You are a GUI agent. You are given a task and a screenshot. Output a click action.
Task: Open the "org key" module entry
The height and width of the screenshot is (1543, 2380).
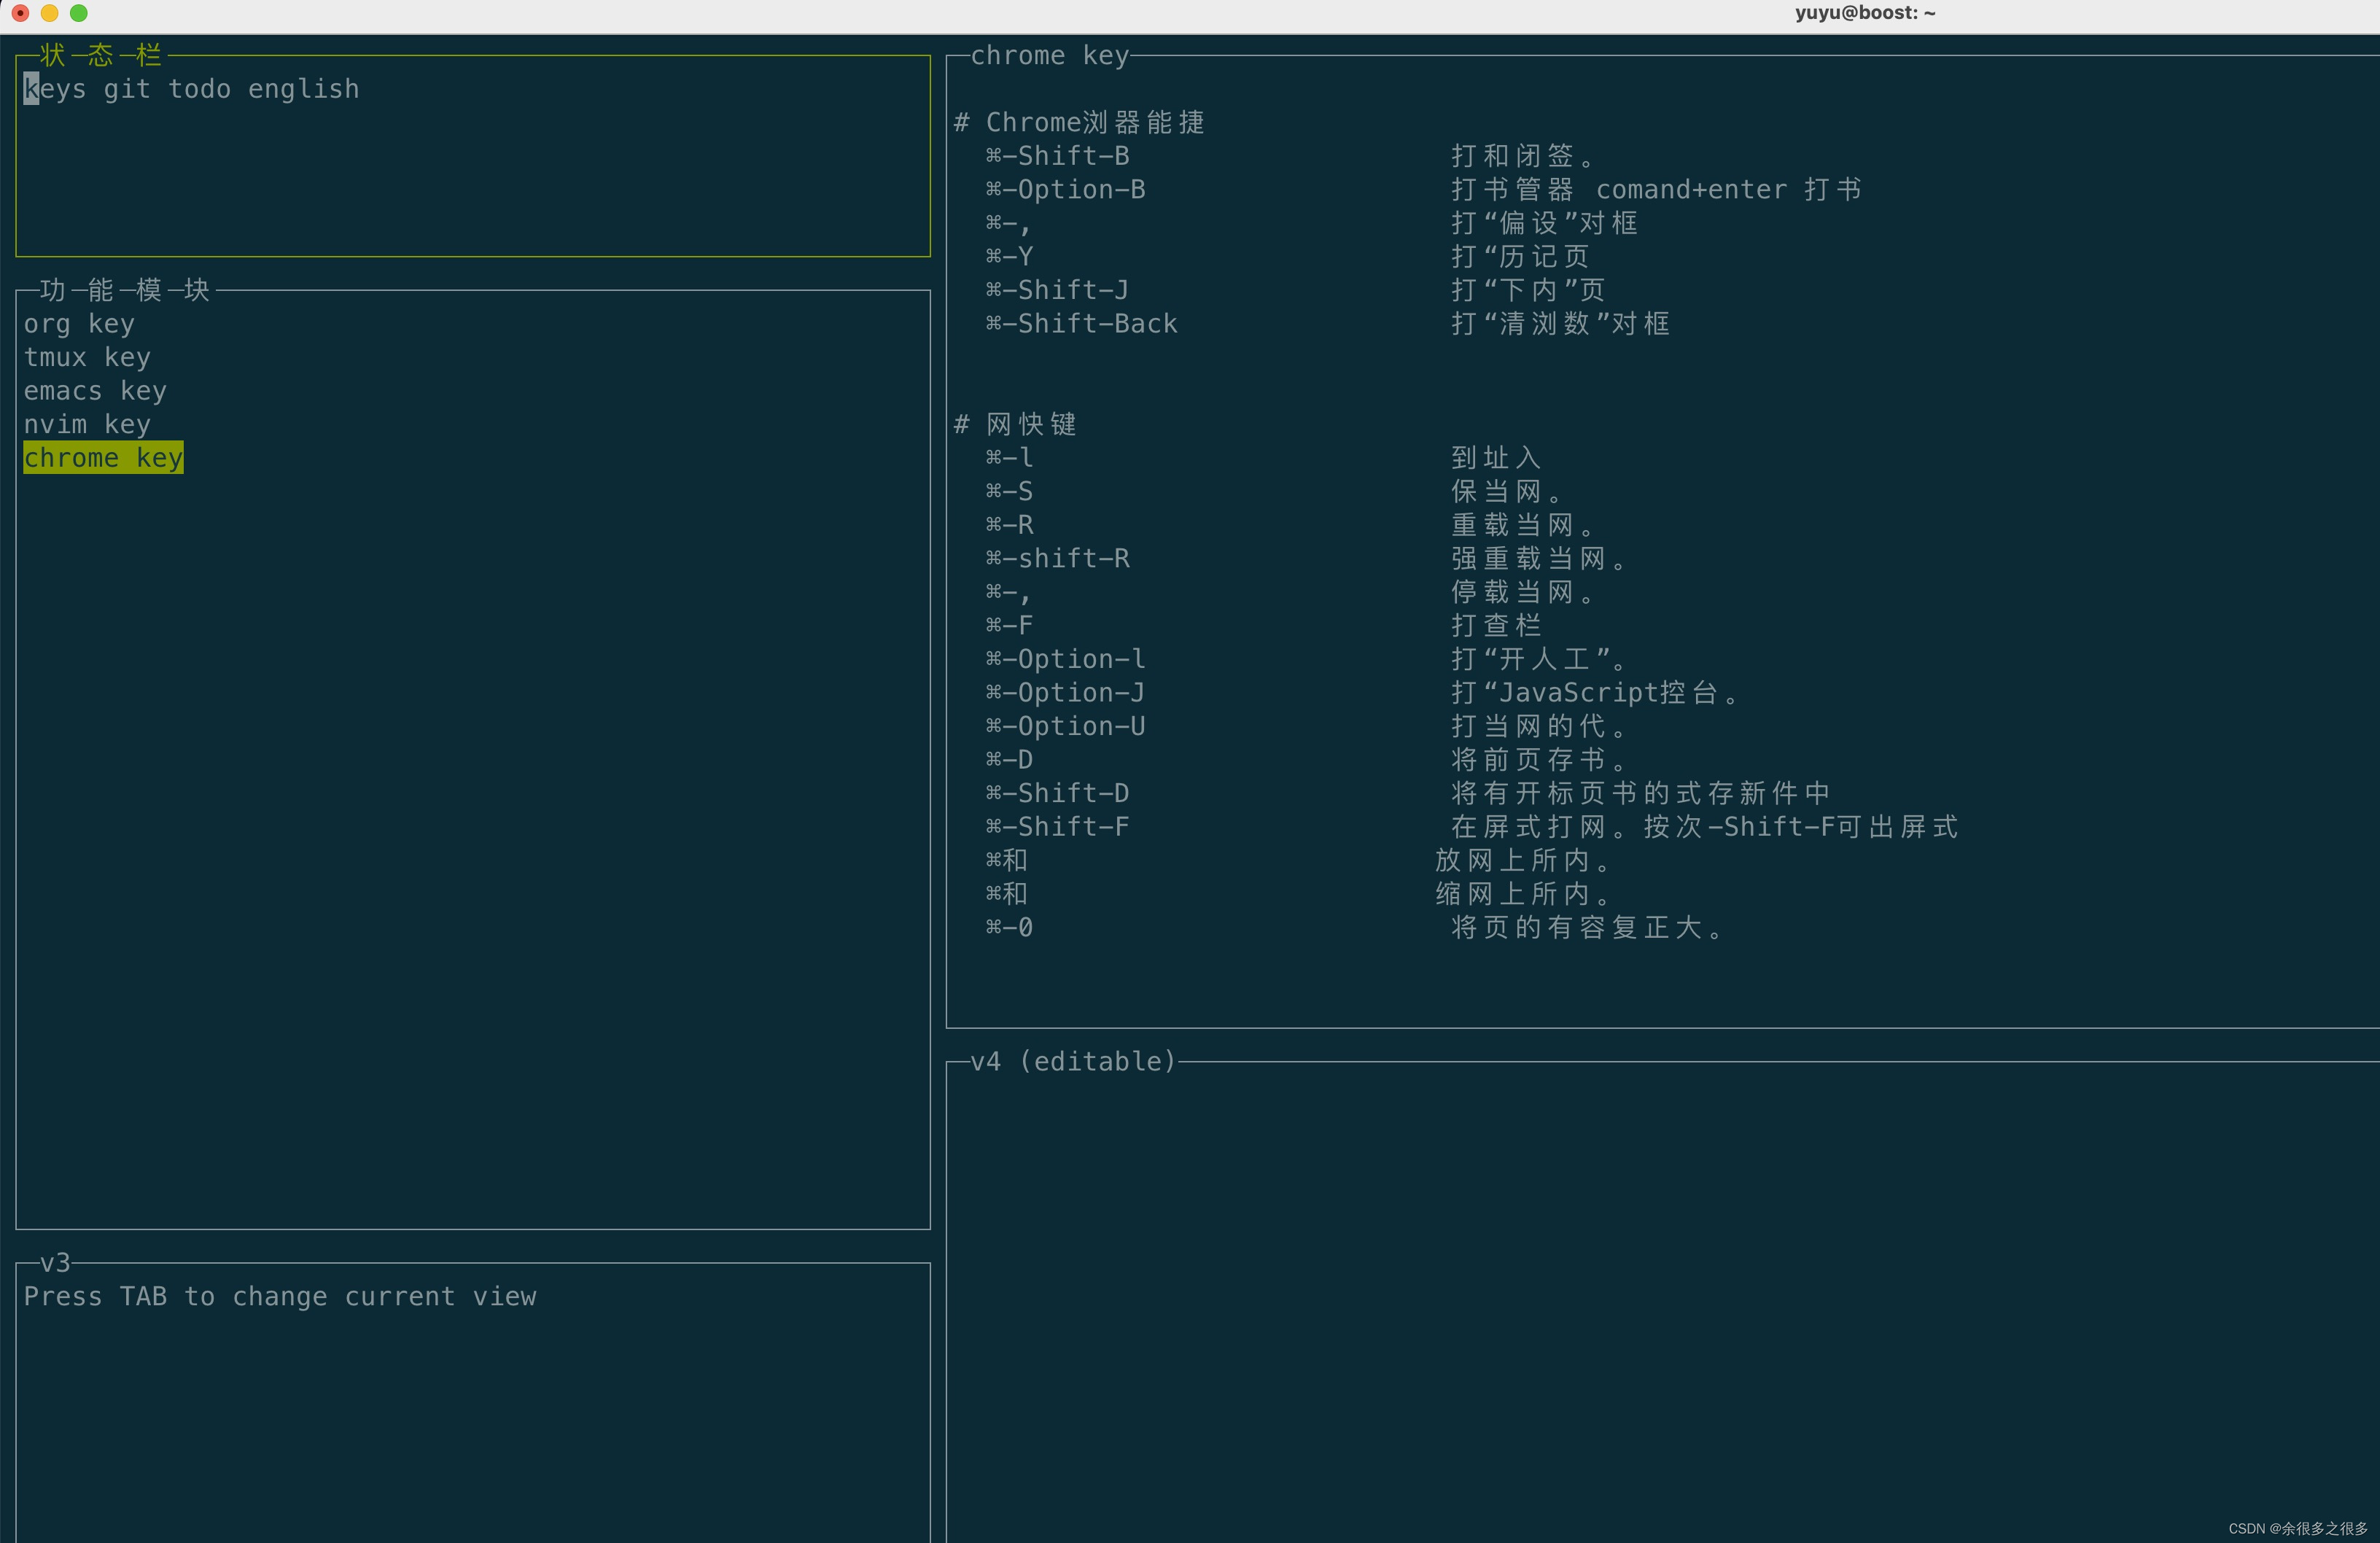click(x=79, y=324)
